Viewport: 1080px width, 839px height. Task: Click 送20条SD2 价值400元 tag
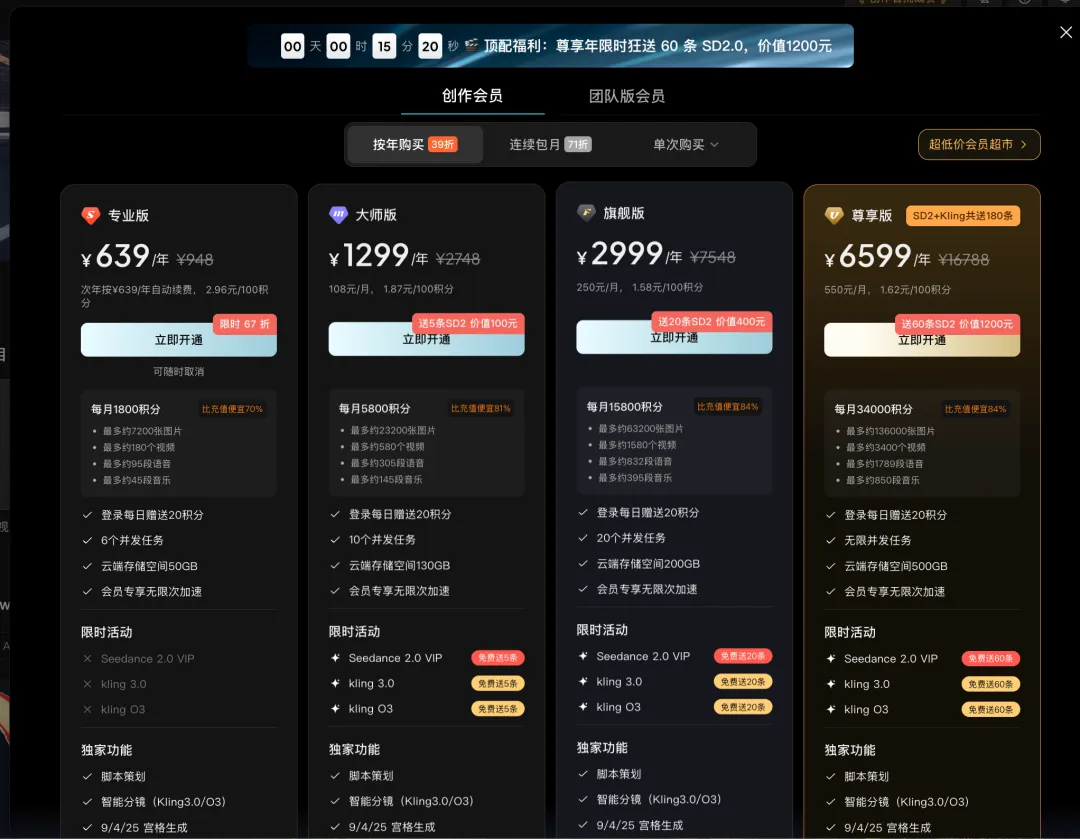click(712, 322)
